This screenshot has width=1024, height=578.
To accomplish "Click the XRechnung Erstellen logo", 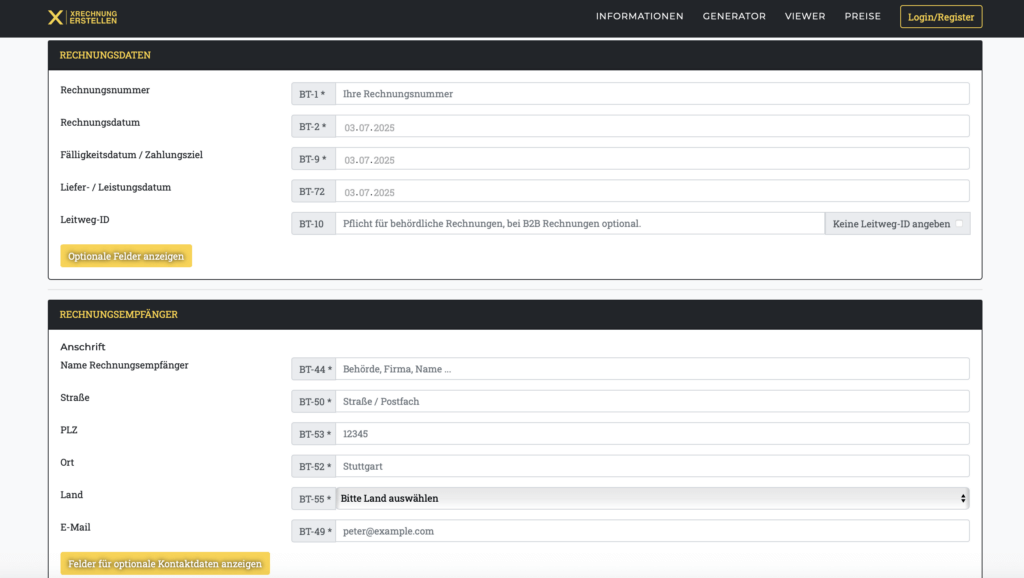I will click(x=83, y=17).
